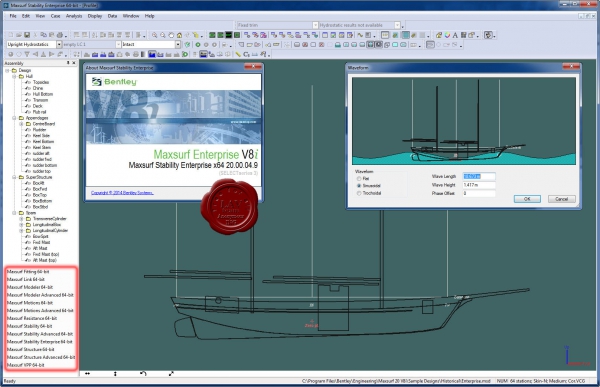Click the horizontal pan arrows below the view
The height and width of the screenshot is (387, 600).
point(87,374)
